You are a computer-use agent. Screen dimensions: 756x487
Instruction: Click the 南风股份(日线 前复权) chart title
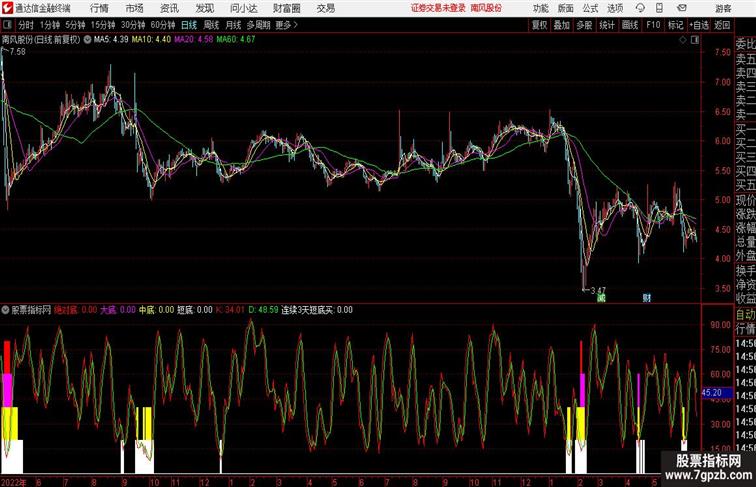coord(40,40)
